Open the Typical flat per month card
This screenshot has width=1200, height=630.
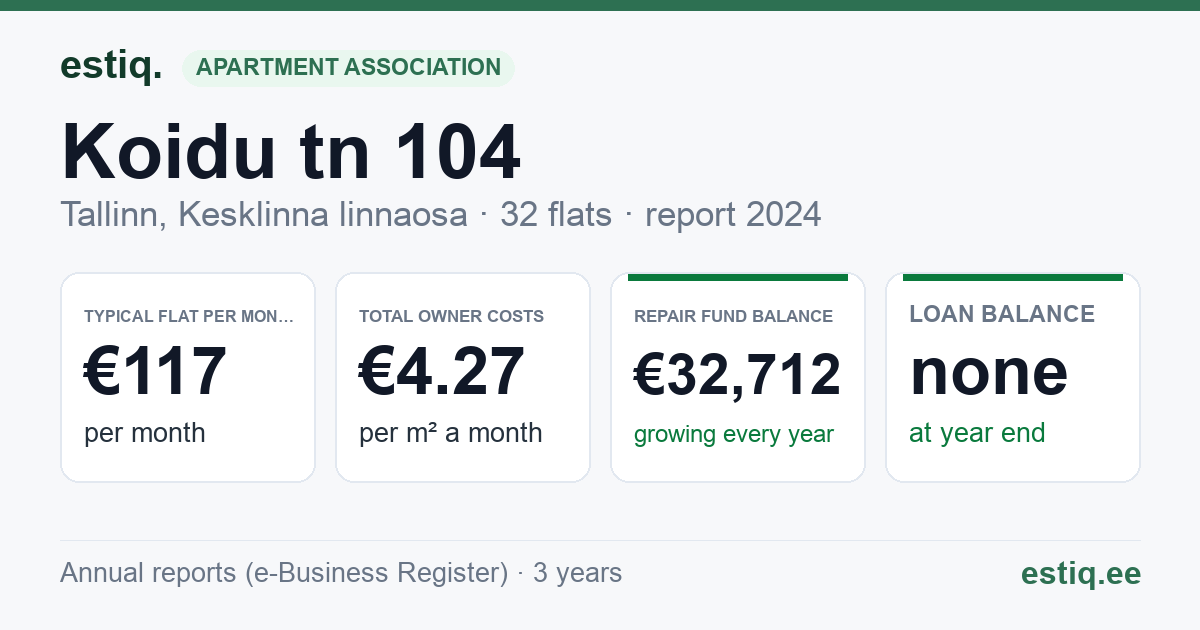(188, 377)
